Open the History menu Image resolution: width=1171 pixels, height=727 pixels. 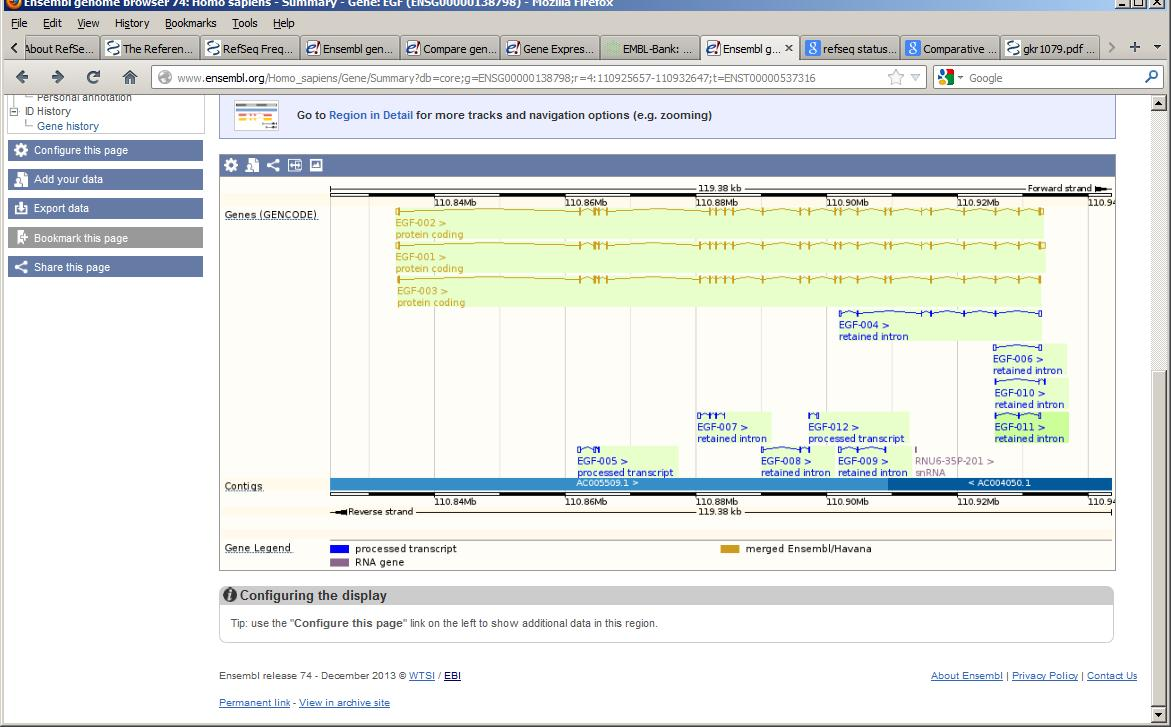(132, 23)
